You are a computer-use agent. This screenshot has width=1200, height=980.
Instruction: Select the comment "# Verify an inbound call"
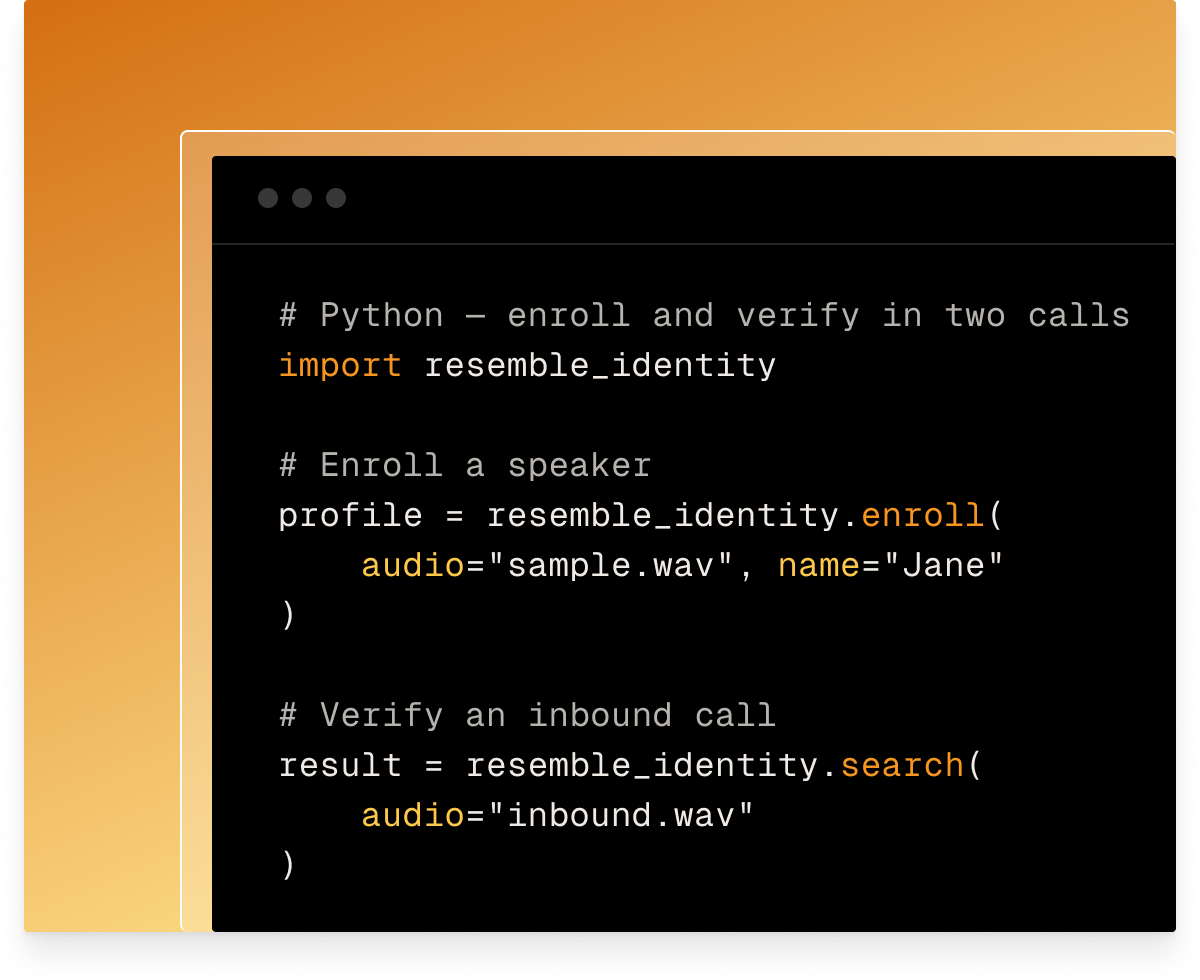point(527,716)
